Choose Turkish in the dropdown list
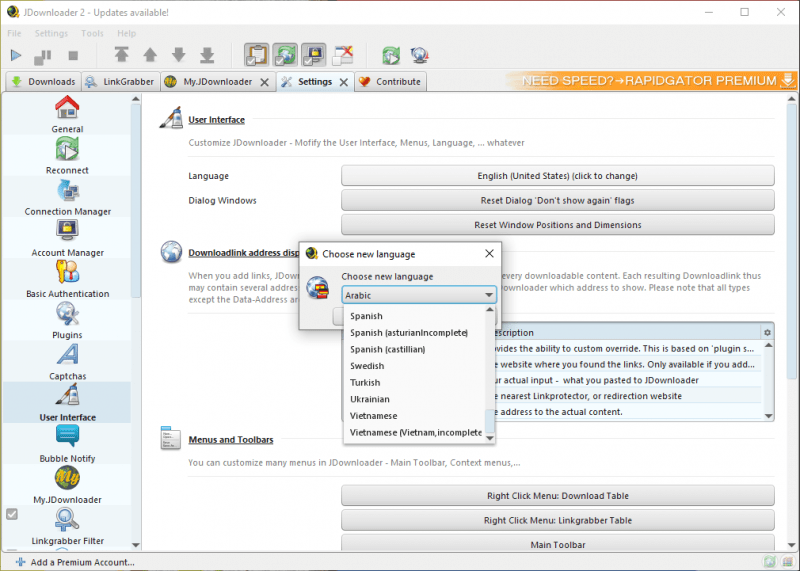 coord(414,382)
